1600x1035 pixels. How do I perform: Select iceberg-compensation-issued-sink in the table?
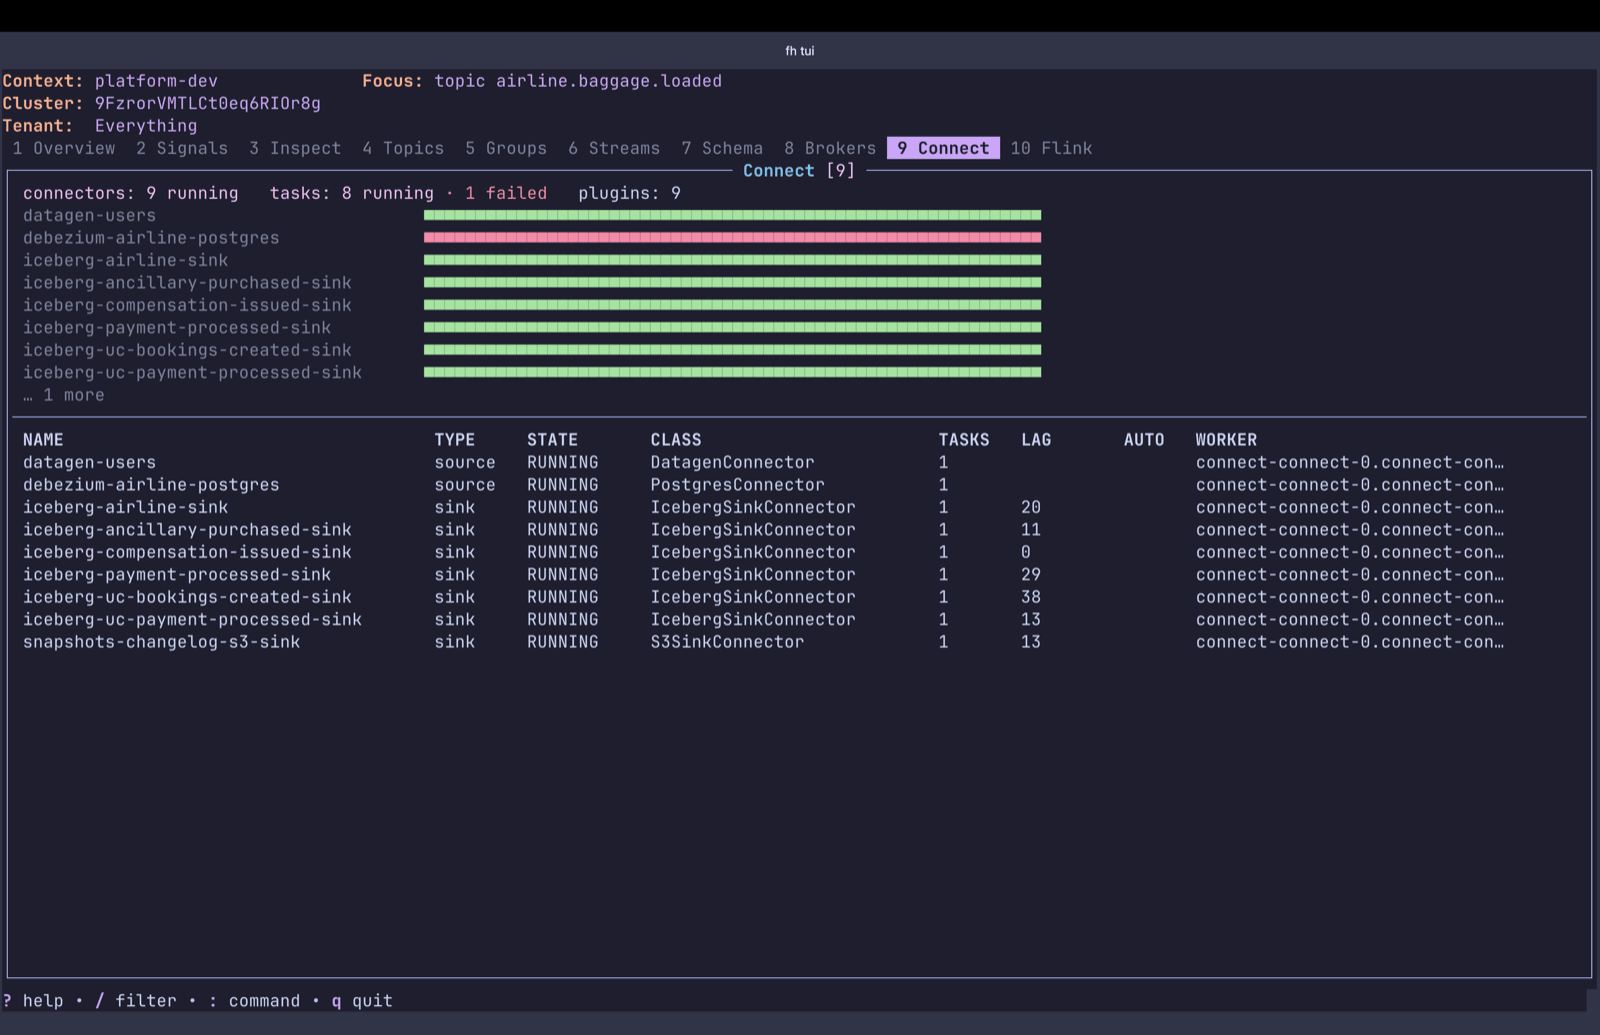(x=187, y=552)
